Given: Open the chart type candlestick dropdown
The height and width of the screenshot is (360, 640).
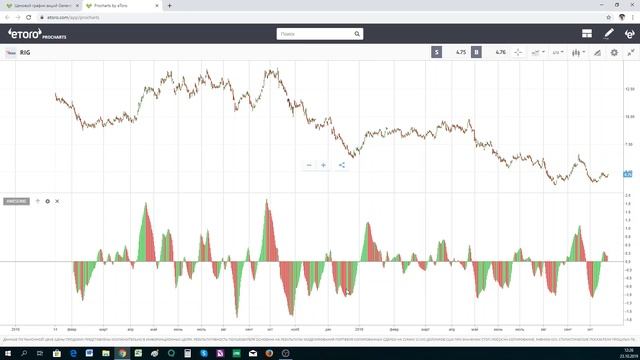Looking at the screenshot, I should pyautogui.click(x=578, y=52).
